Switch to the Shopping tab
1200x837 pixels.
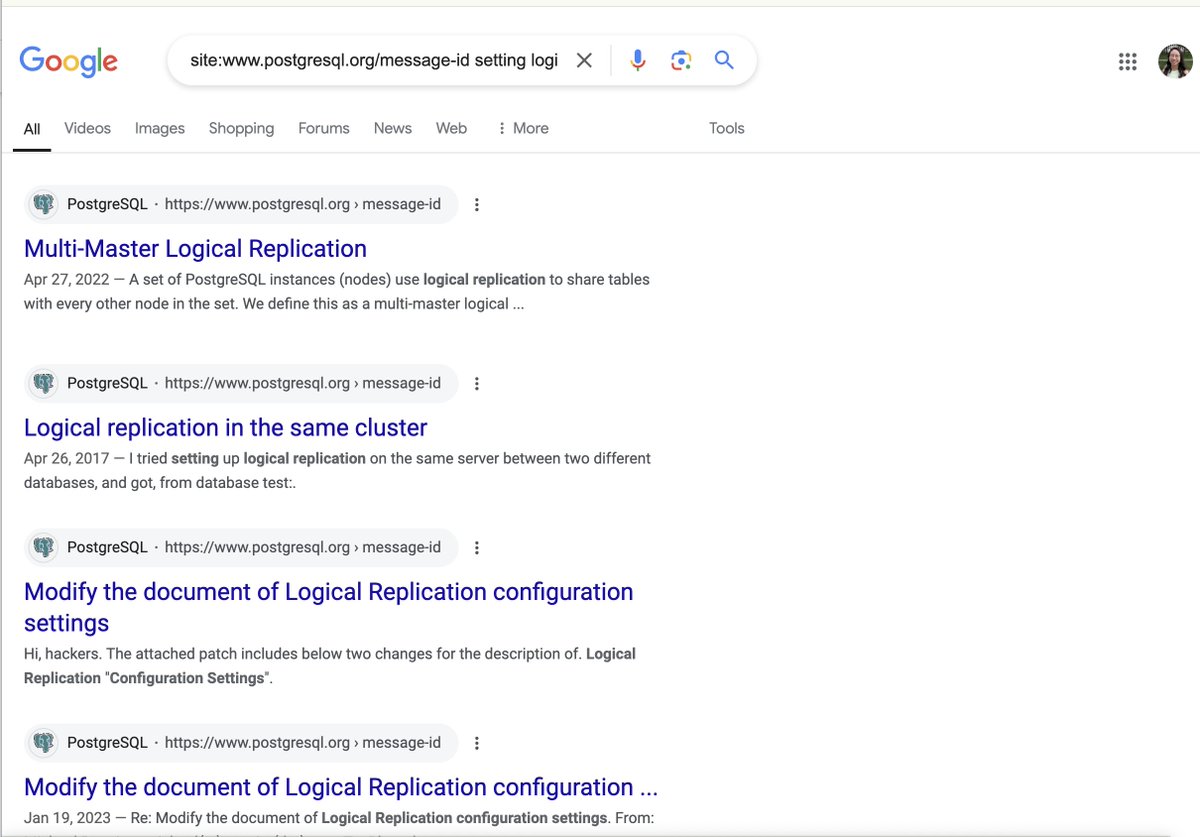tap(241, 128)
